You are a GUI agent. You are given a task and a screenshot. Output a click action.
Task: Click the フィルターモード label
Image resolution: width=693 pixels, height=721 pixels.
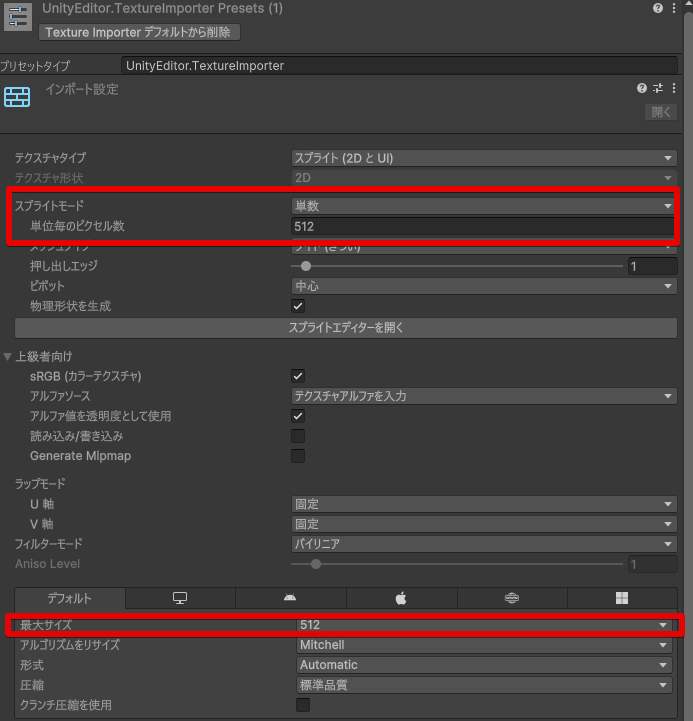(x=49, y=544)
